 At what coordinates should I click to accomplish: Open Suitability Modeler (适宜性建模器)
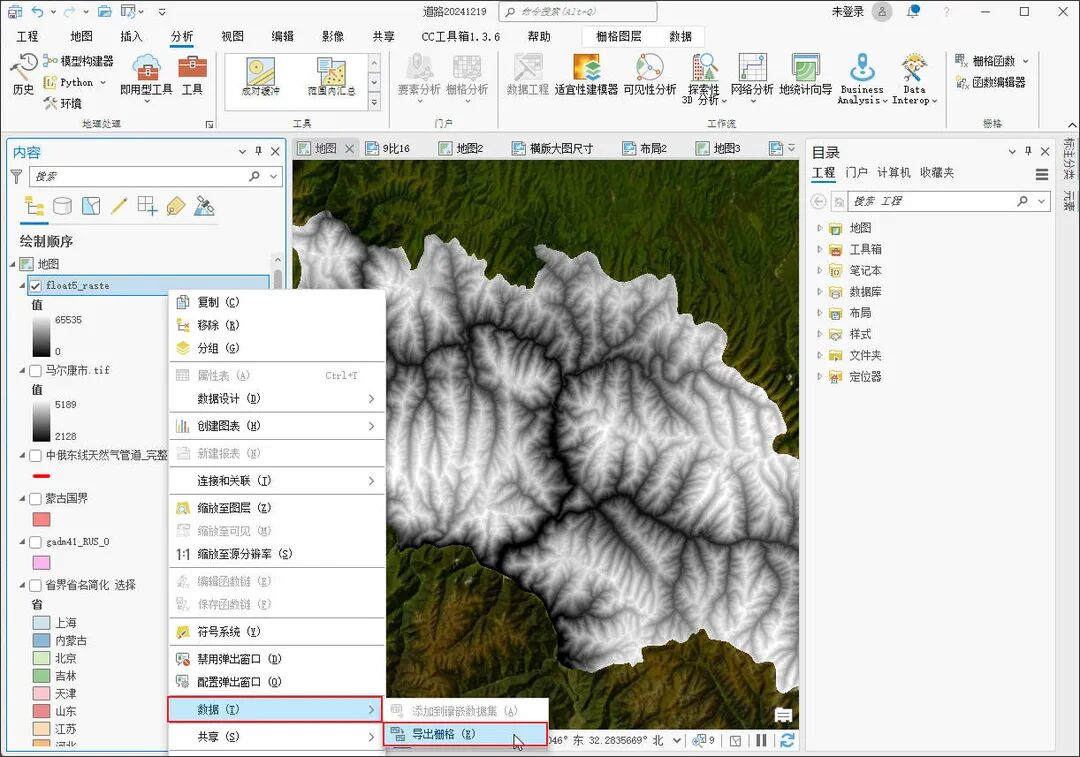(x=586, y=74)
